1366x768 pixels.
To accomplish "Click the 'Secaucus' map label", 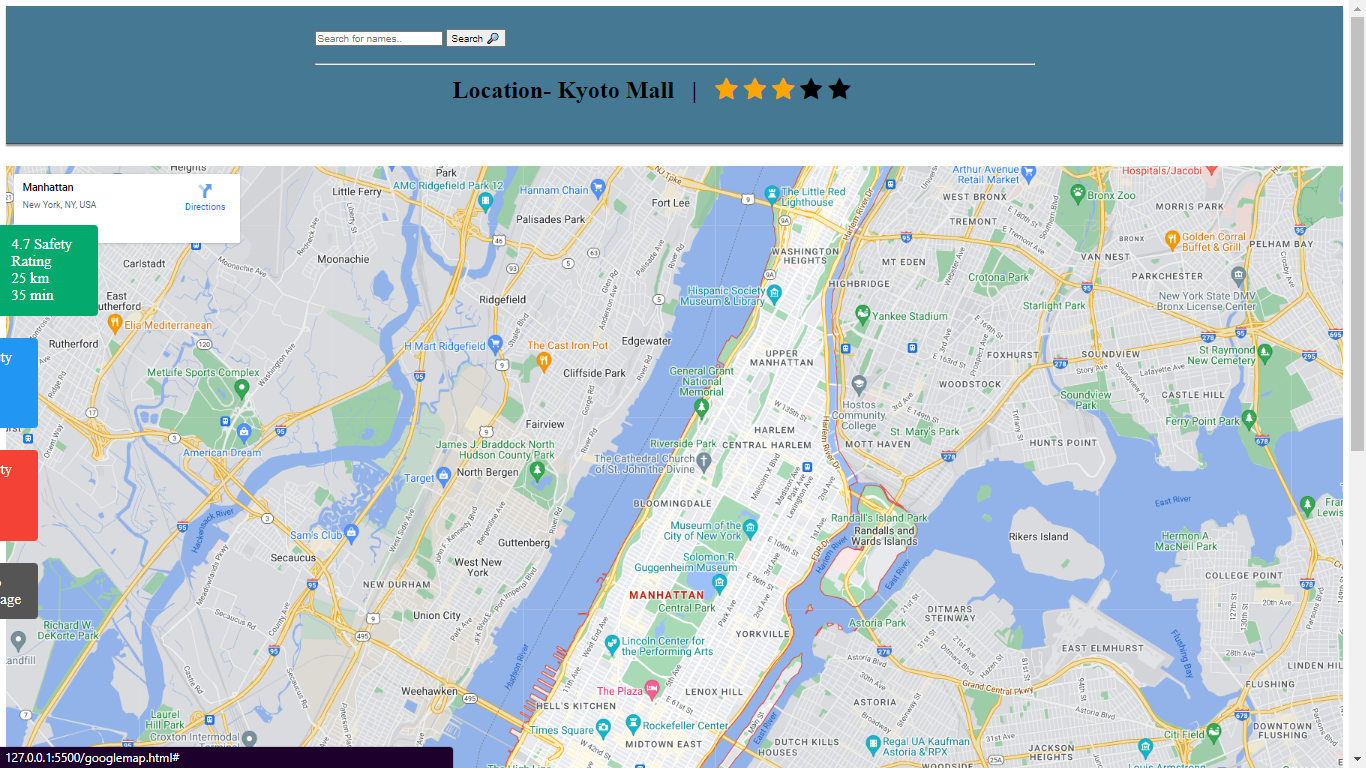I will pyautogui.click(x=293, y=558).
